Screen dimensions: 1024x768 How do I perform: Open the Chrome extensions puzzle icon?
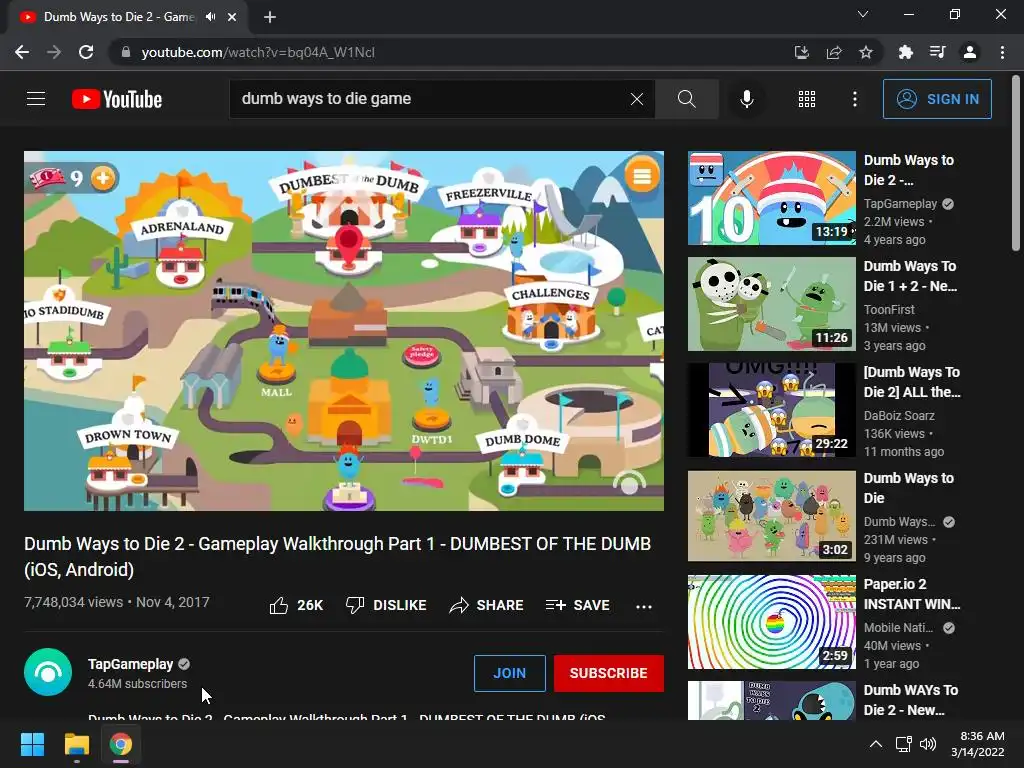pos(905,52)
